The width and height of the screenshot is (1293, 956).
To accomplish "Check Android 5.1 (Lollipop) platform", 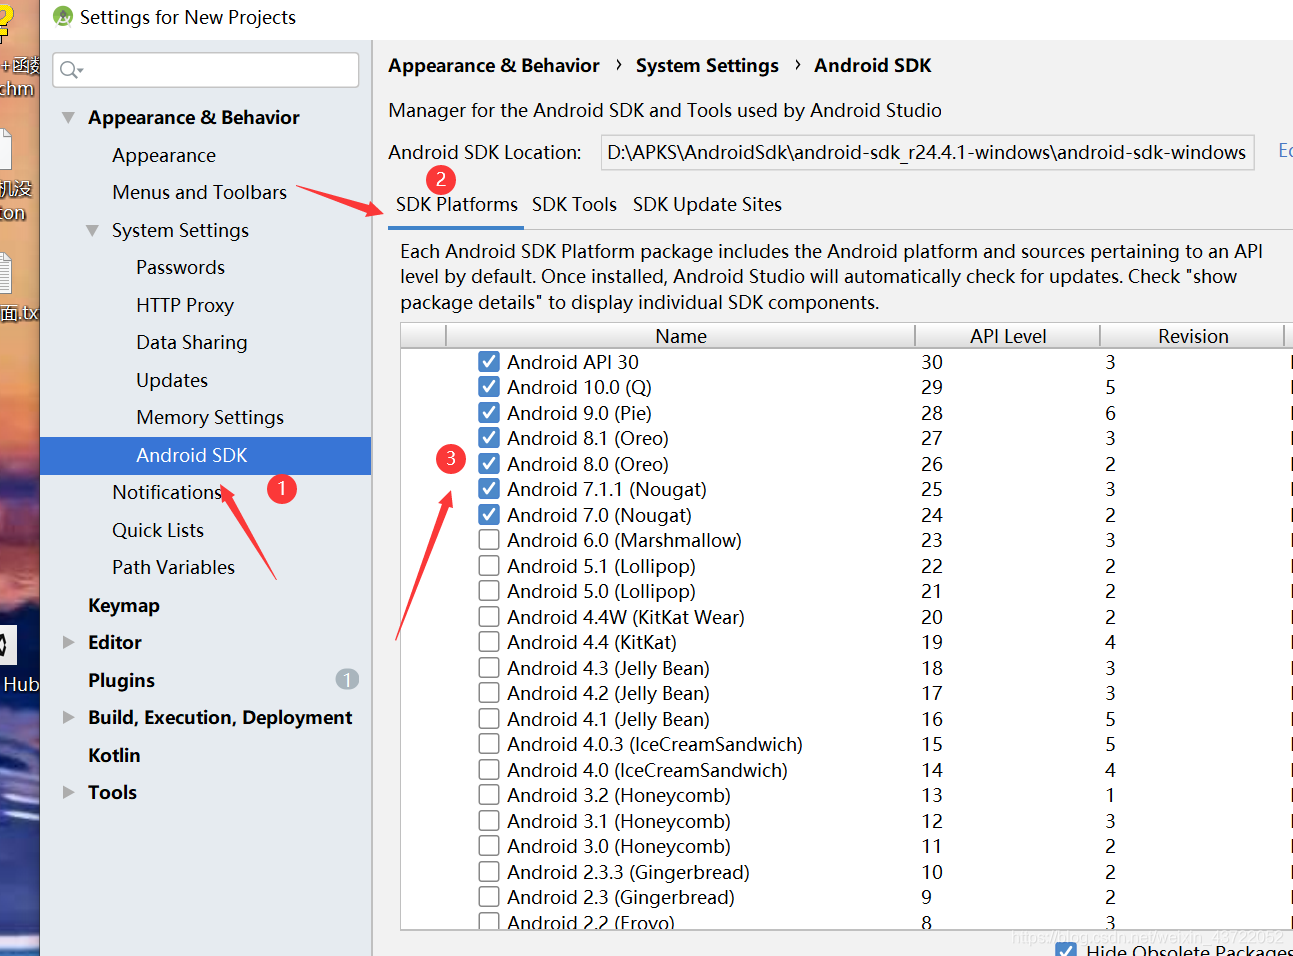I will click(489, 566).
